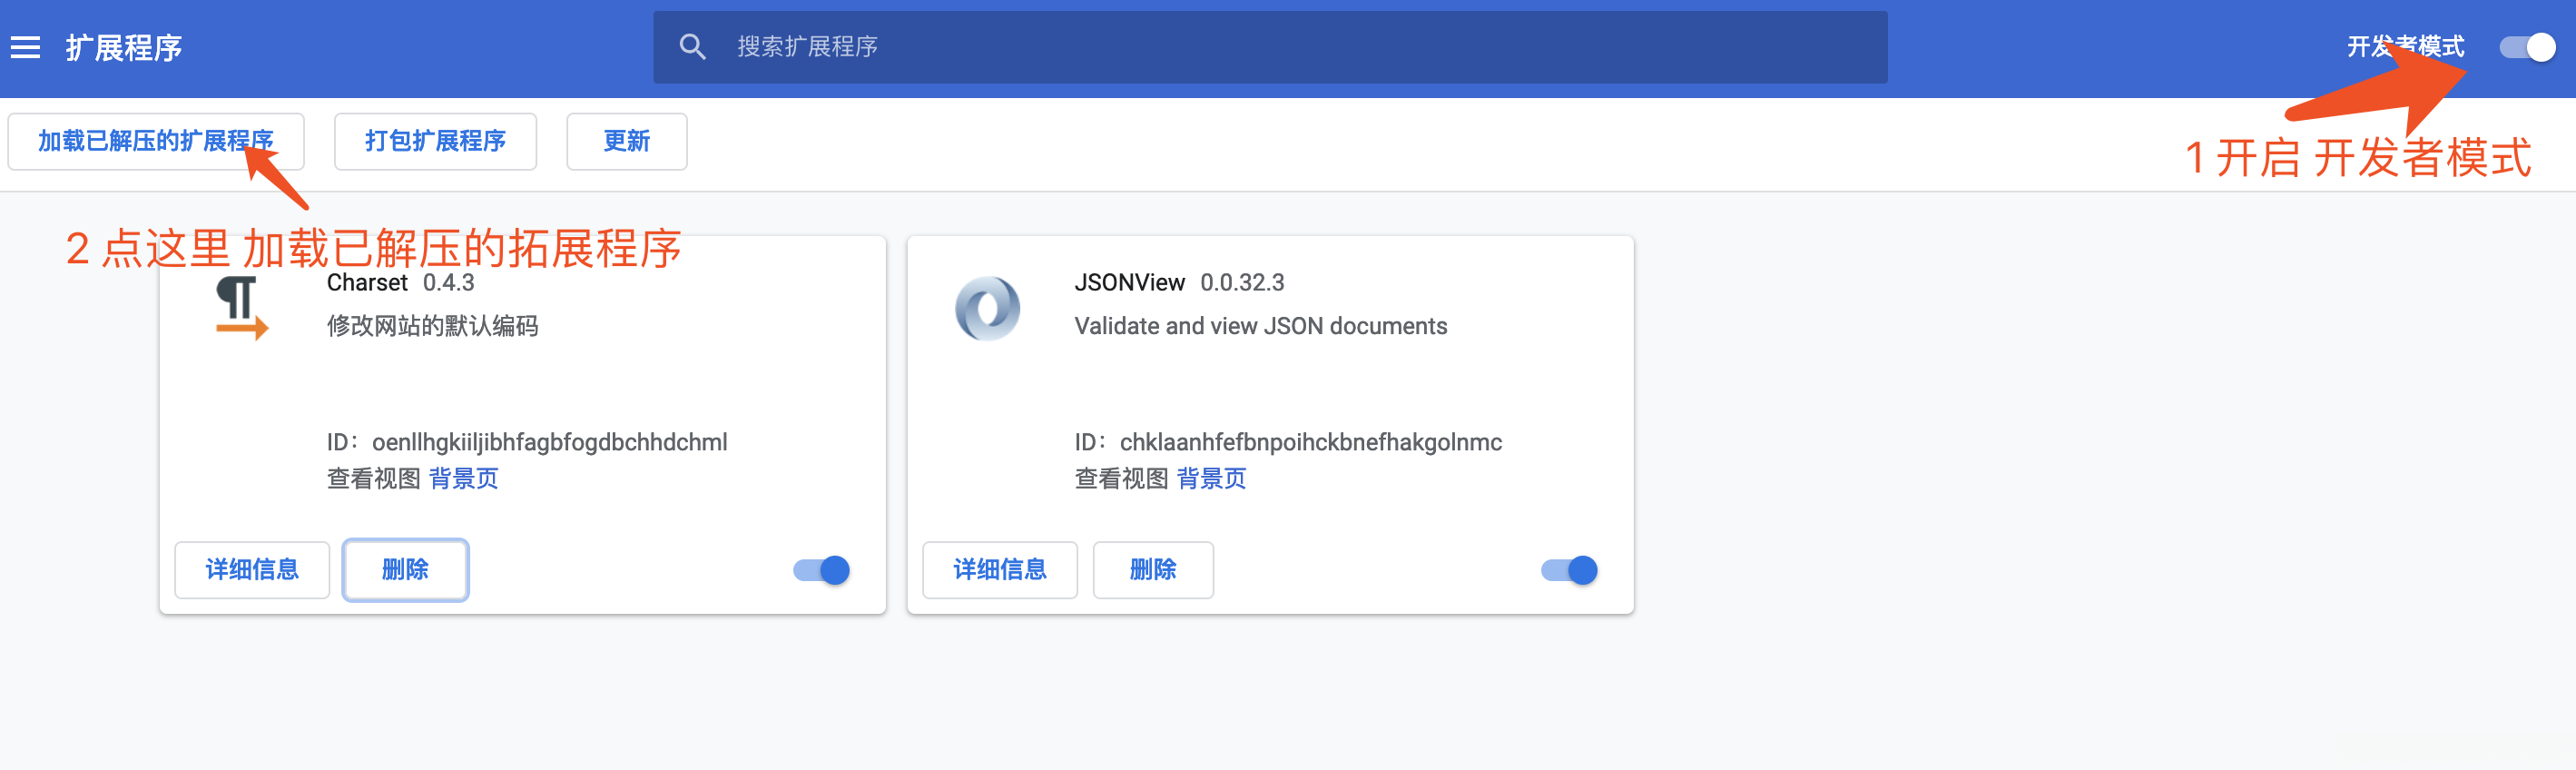Open 详细信息 for Charset extension
The width and height of the screenshot is (2576, 770).
tap(252, 570)
